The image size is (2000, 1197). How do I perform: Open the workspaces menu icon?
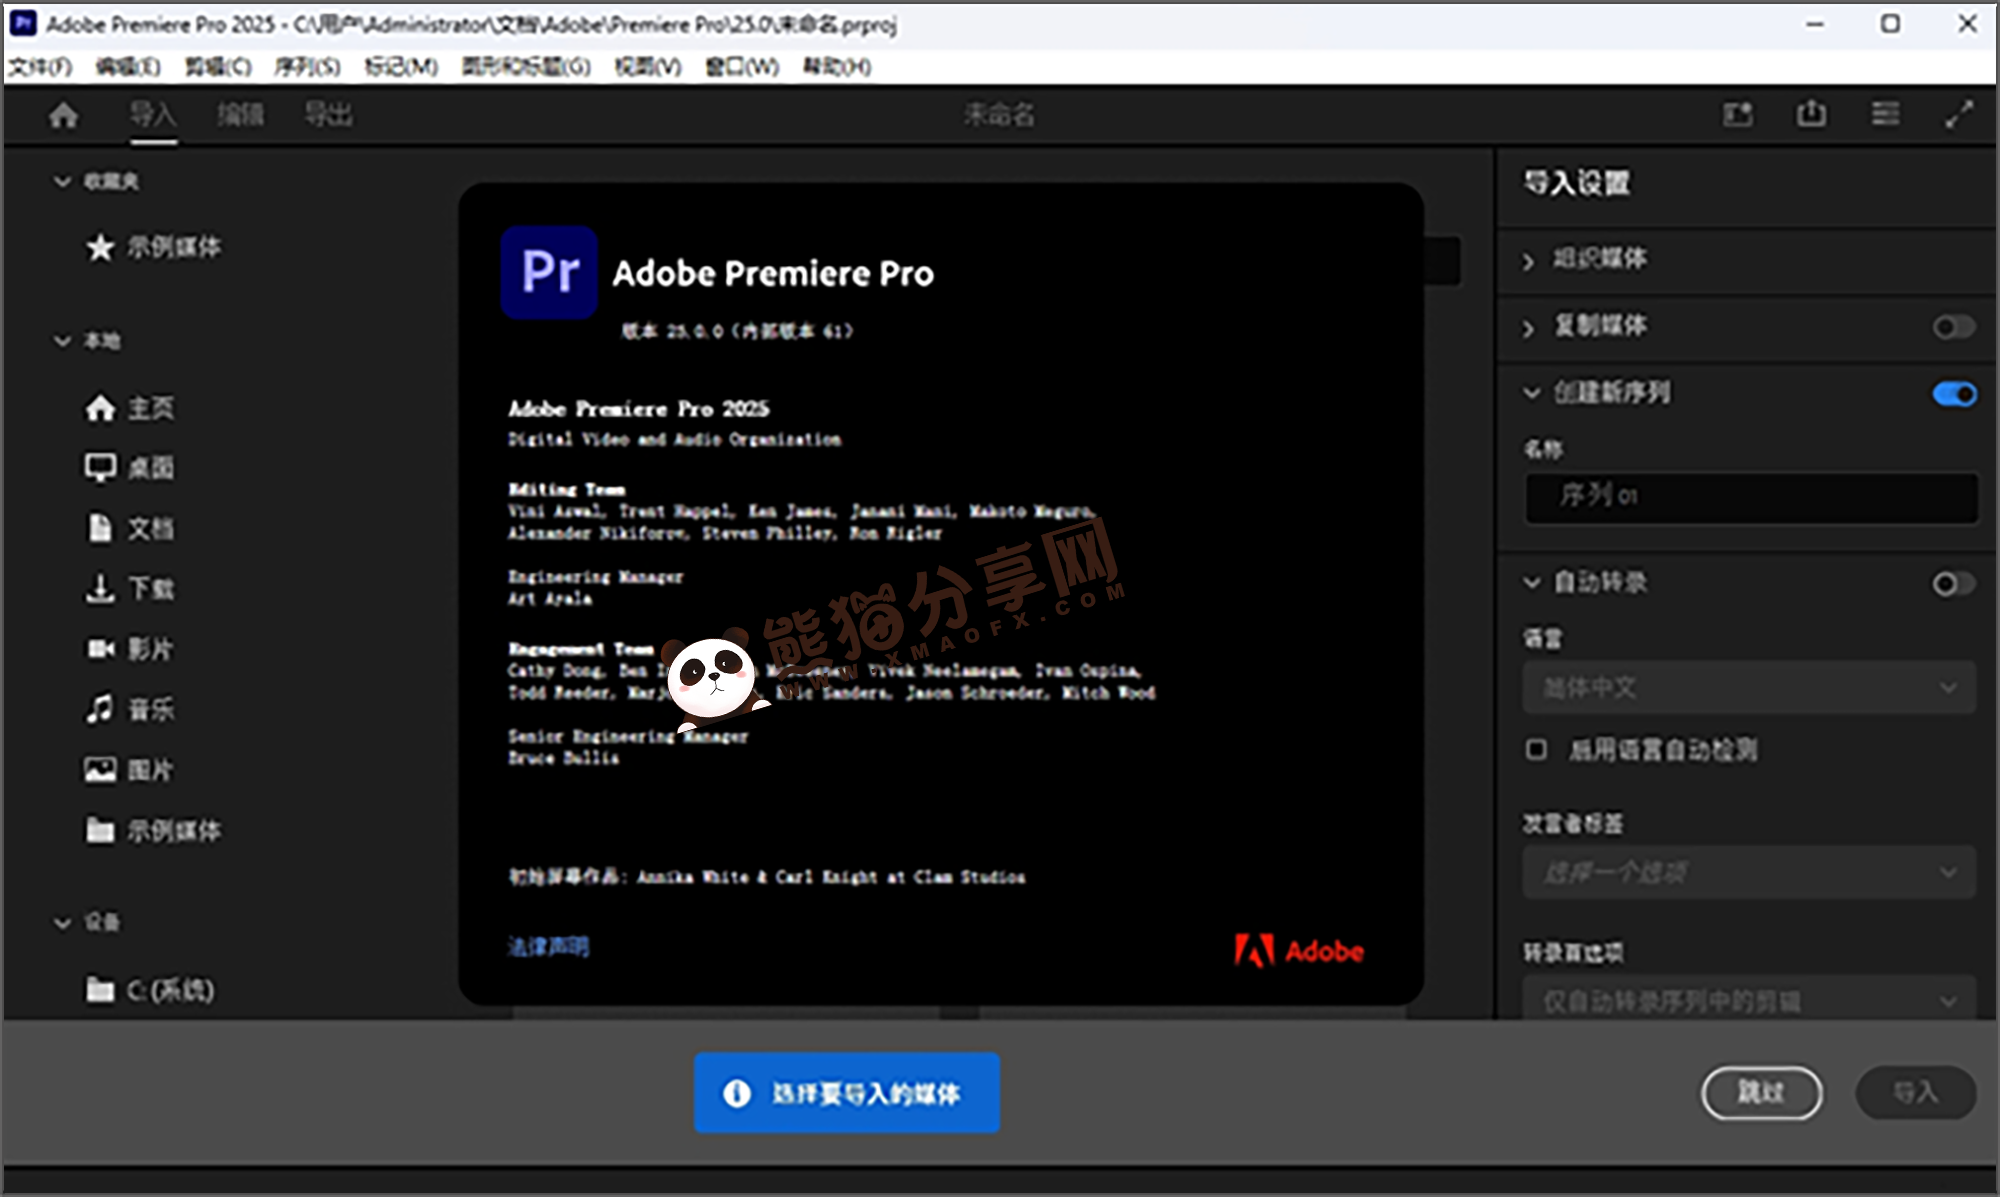(1885, 114)
